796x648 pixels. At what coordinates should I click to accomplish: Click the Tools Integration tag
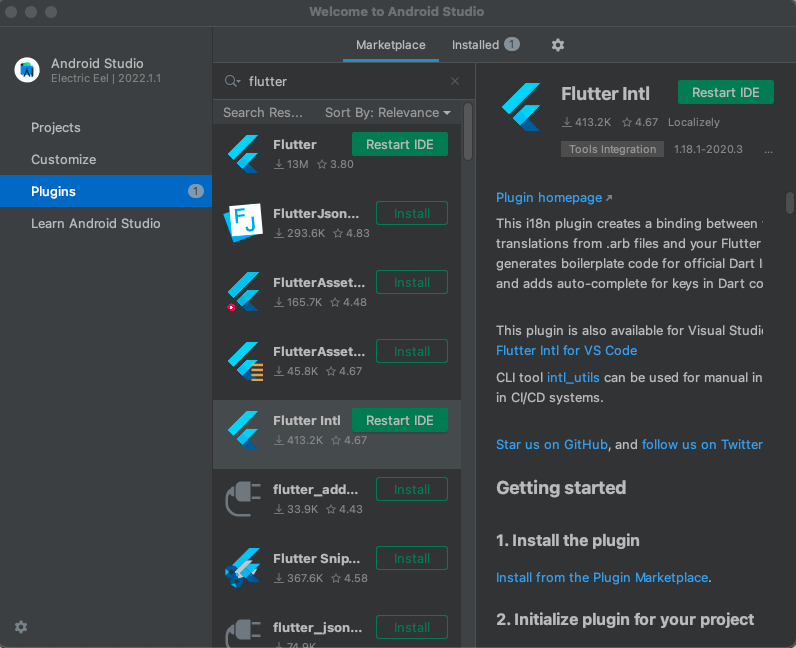click(612, 149)
